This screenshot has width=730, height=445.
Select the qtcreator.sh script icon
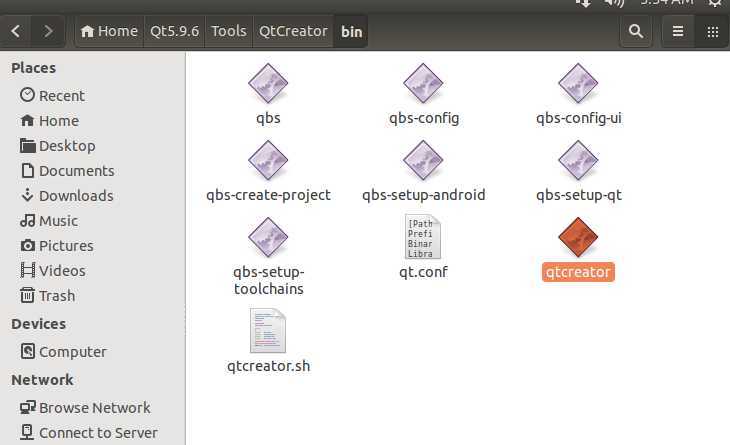(x=268, y=330)
